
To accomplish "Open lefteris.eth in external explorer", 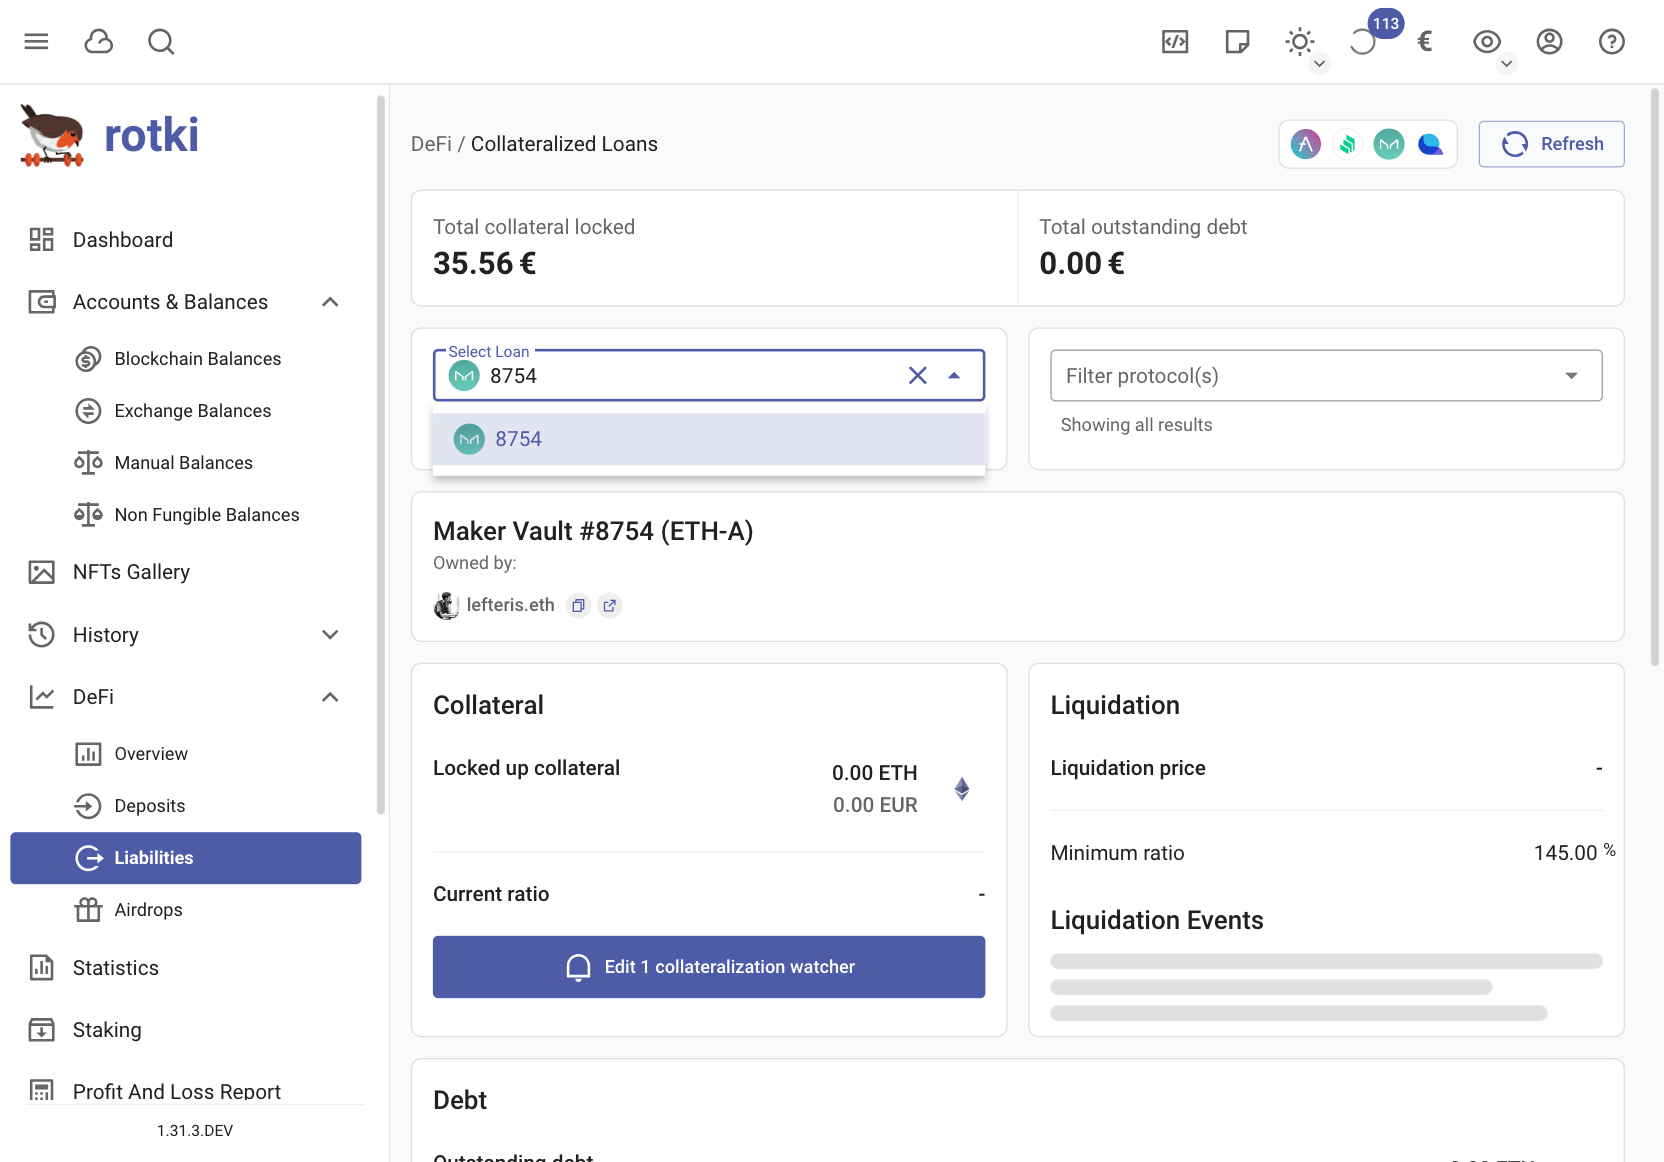I will click(x=610, y=605).
